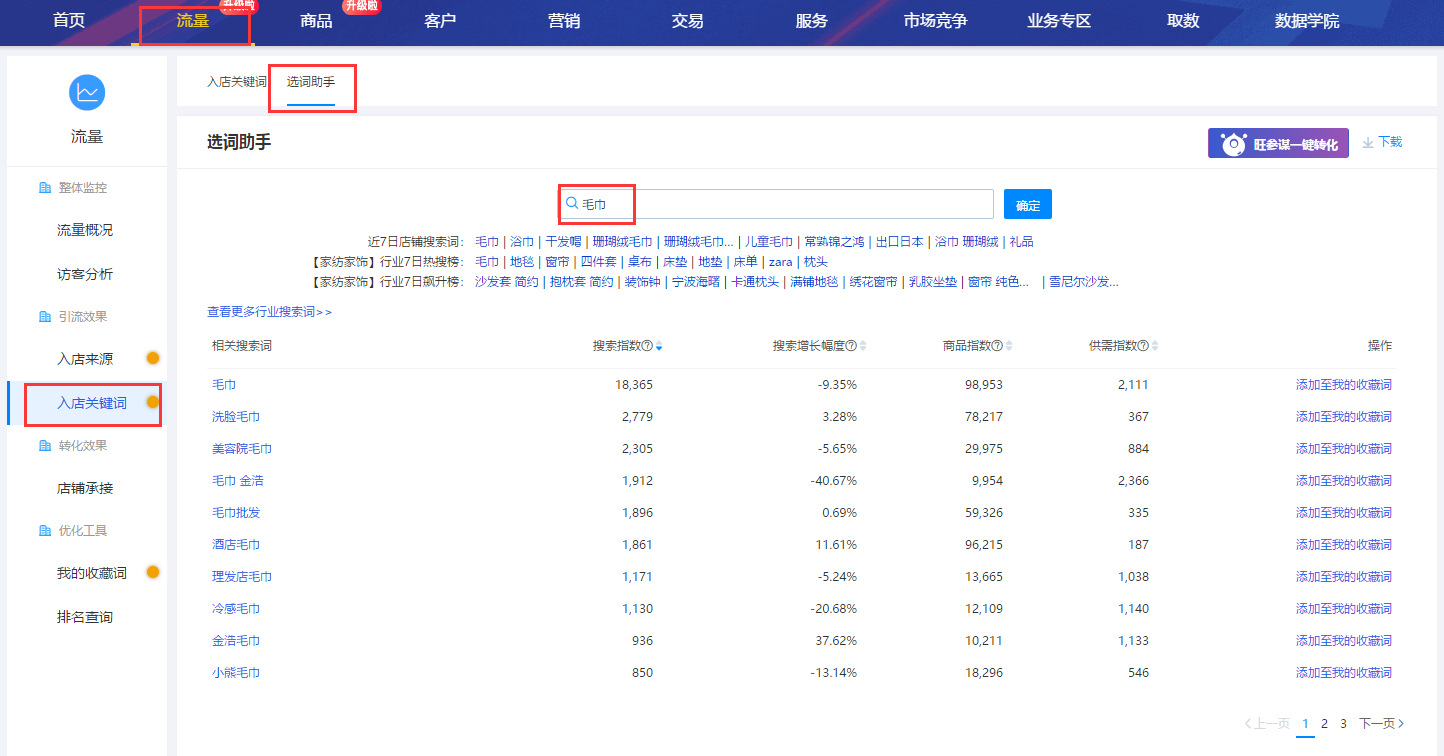Select 我的收藏词 in the sidebar
Image resolution: width=1444 pixels, height=756 pixels.
[92, 573]
